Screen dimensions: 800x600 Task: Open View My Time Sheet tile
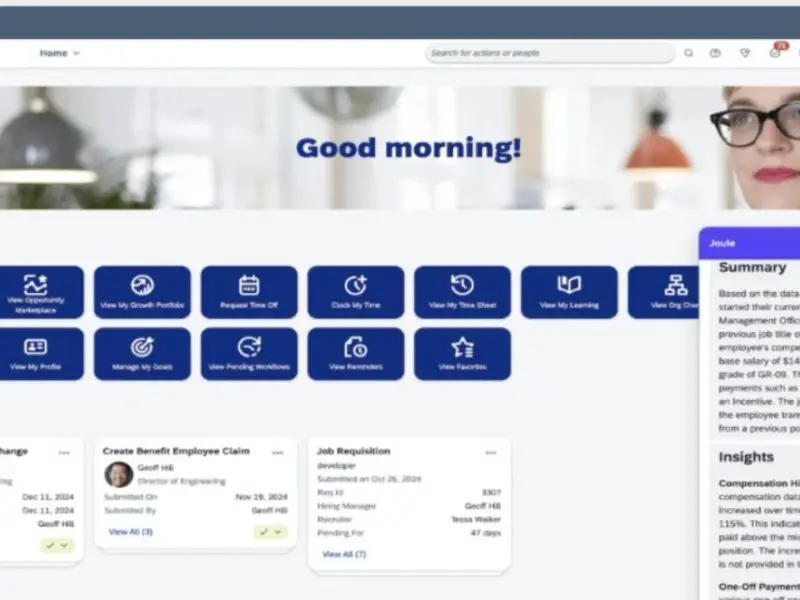462,292
